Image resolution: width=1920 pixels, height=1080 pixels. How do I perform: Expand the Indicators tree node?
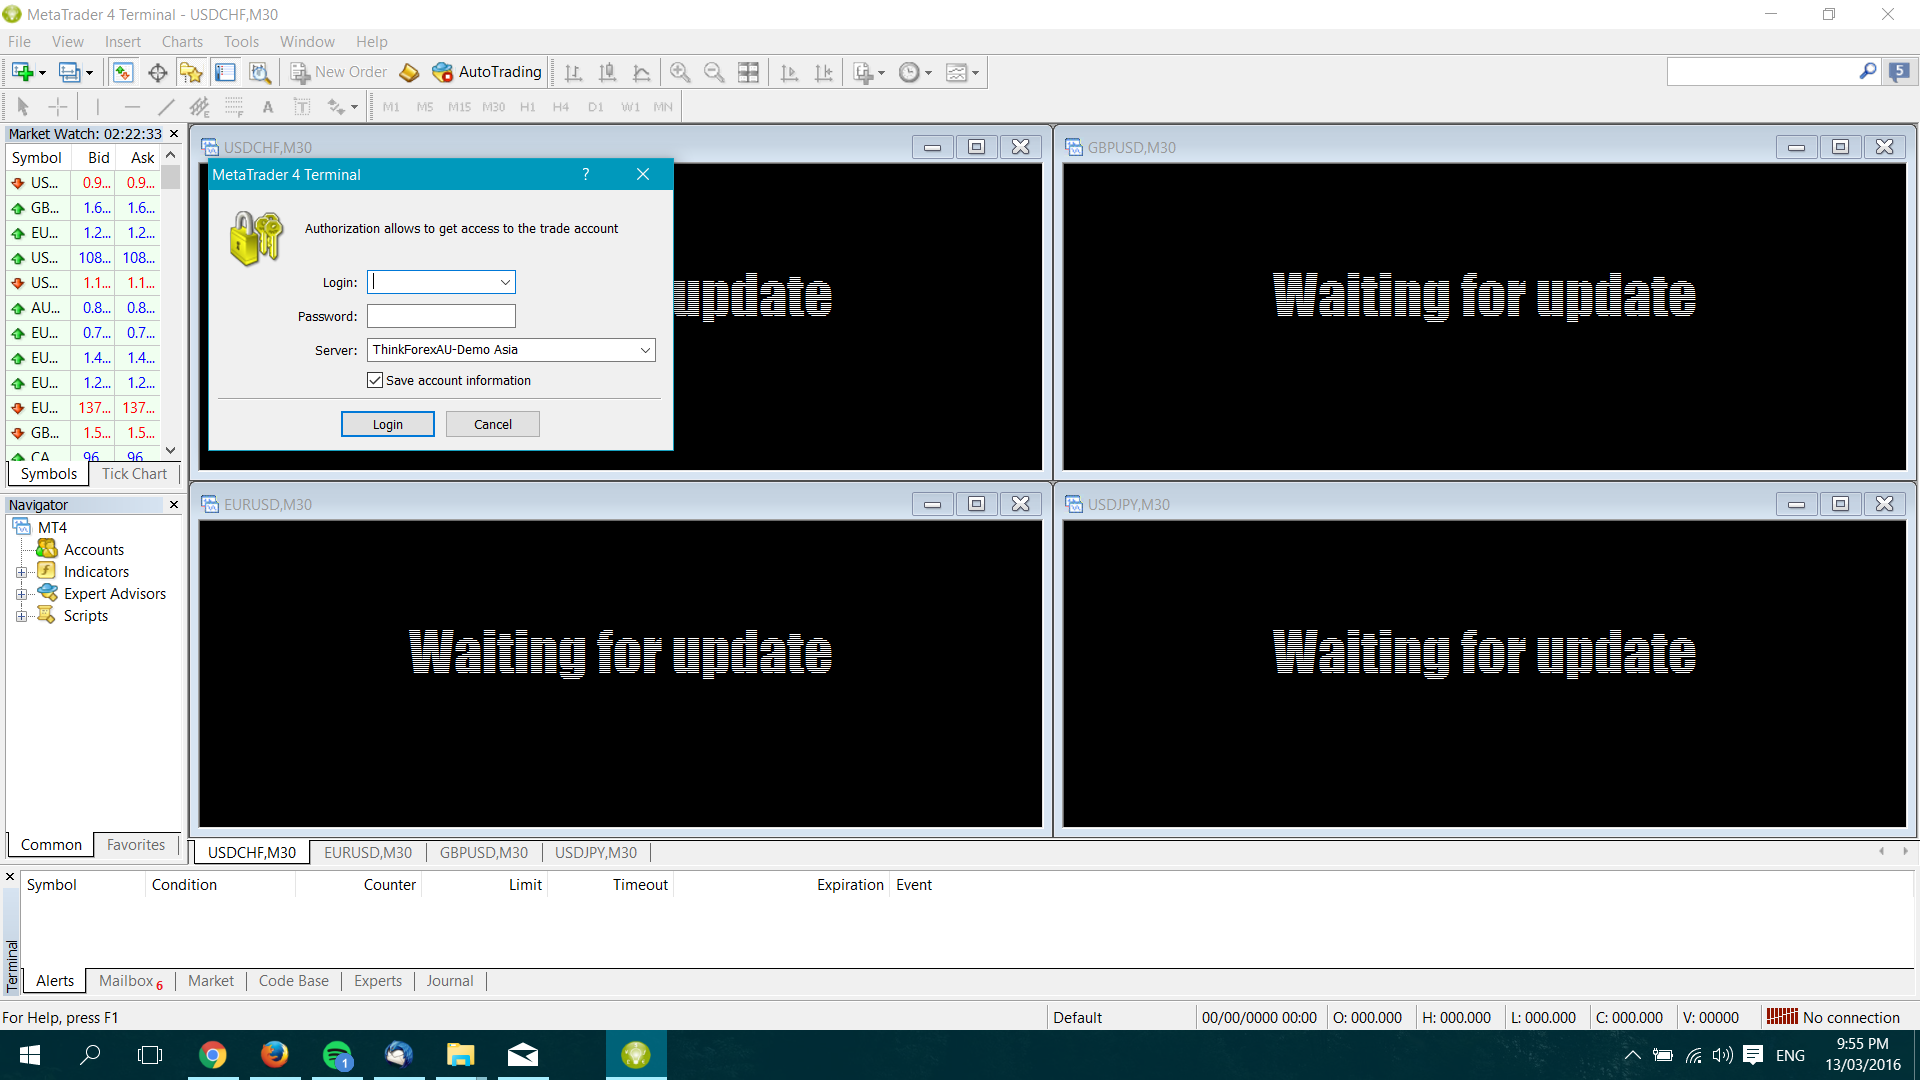tap(21, 572)
